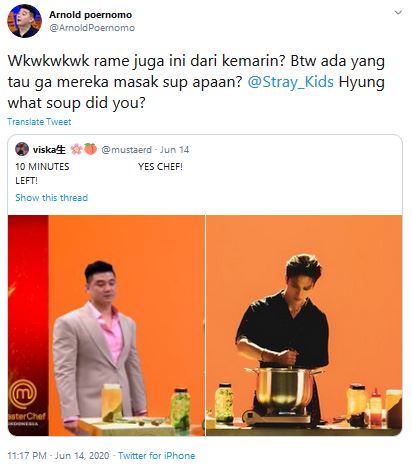Click the flower emoji beside viska

tap(76, 149)
